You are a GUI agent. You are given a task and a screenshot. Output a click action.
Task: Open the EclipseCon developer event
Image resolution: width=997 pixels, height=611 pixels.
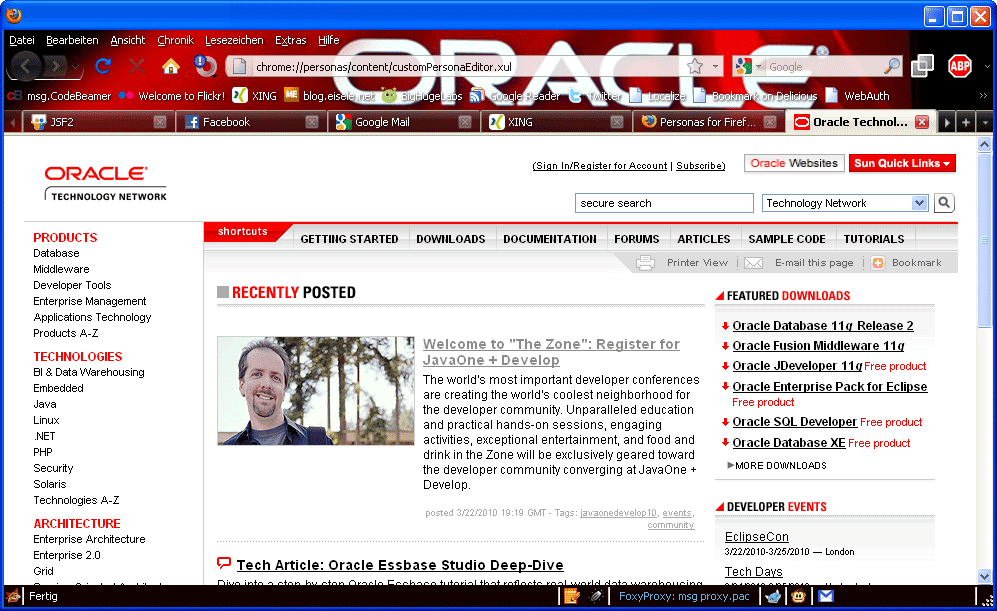[x=757, y=537]
